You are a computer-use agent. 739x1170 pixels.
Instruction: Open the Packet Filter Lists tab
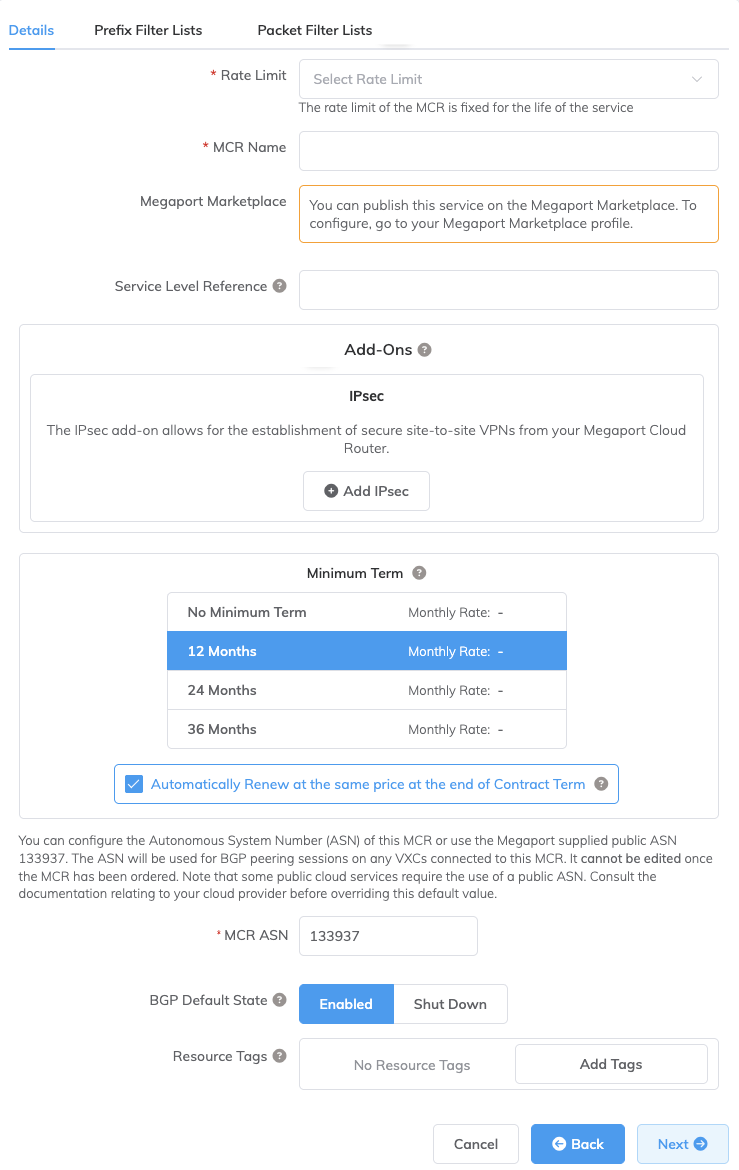(x=315, y=30)
